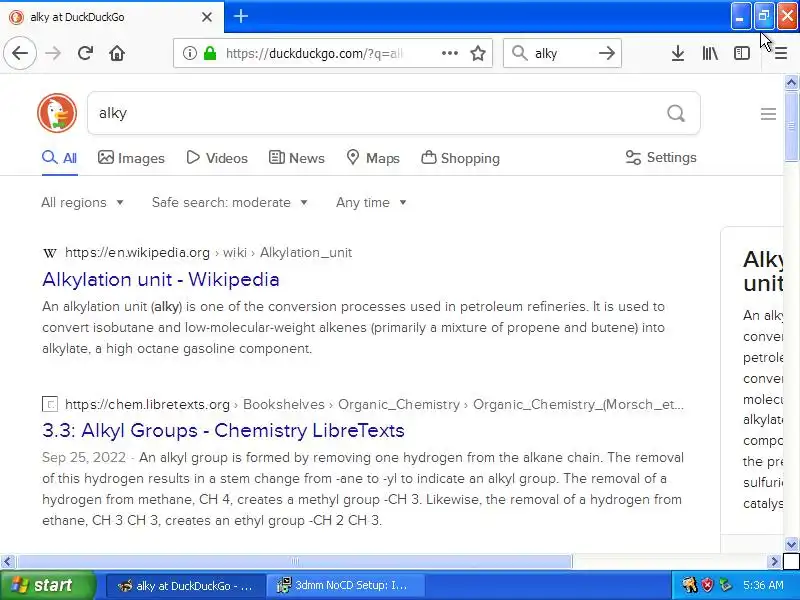
Task: Open the DuckDuckGo side menu icon
Action: coord(768,113)
